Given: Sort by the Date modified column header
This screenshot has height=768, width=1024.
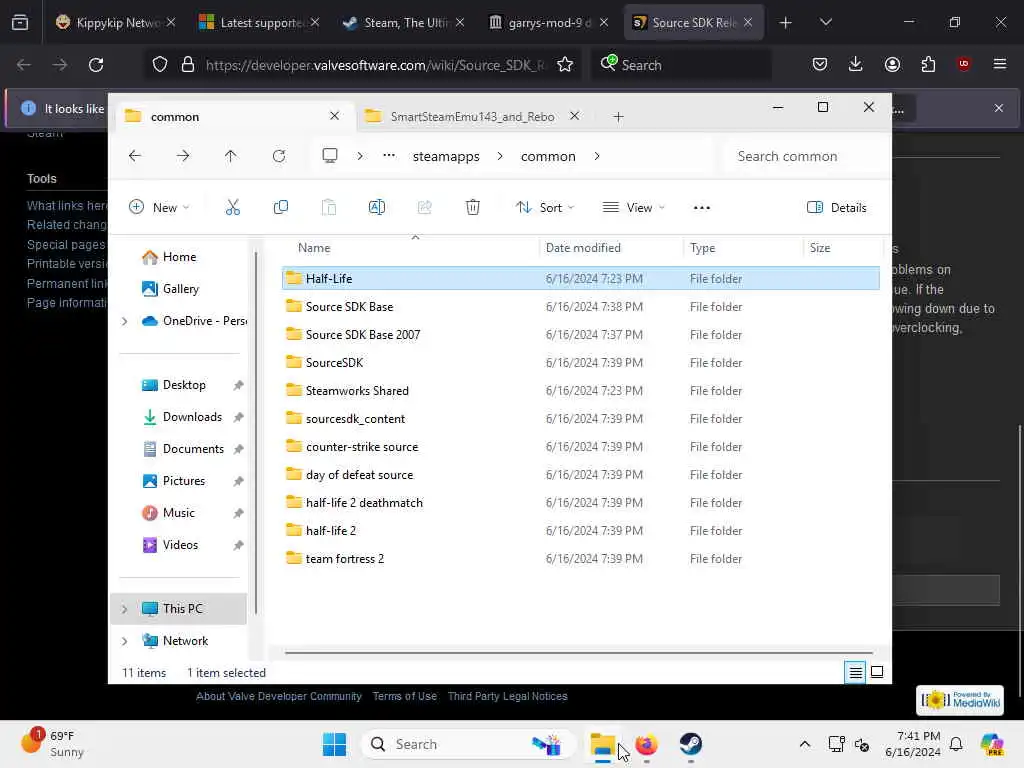Looking at the screenshot, I should [x=611, y=248].
